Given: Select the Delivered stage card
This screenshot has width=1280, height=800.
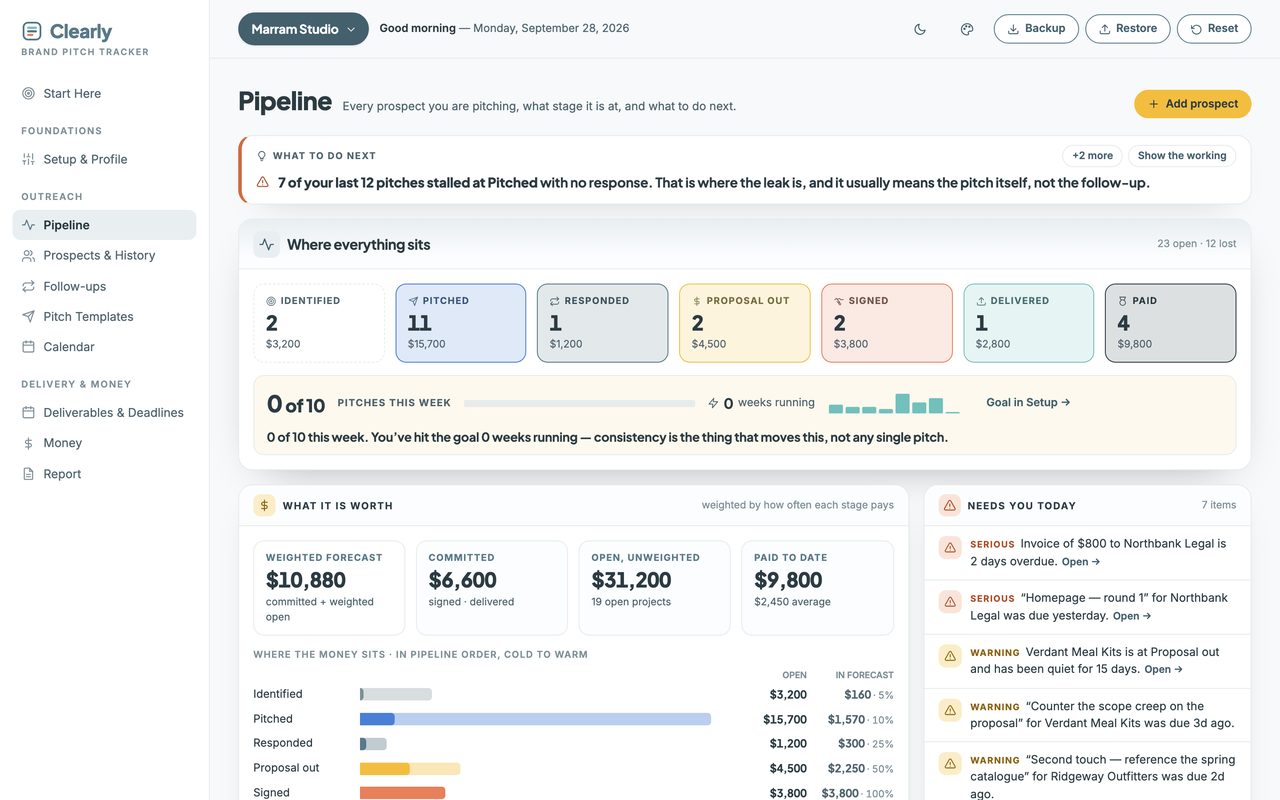Looking at the screenshot, I should click(1029, 323).
